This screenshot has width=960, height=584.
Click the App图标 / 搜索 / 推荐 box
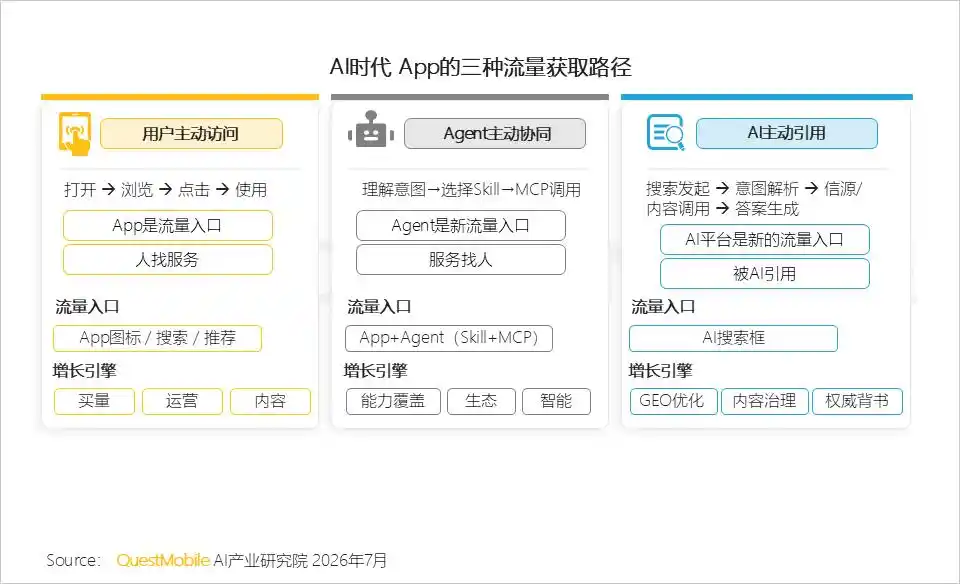157,338
